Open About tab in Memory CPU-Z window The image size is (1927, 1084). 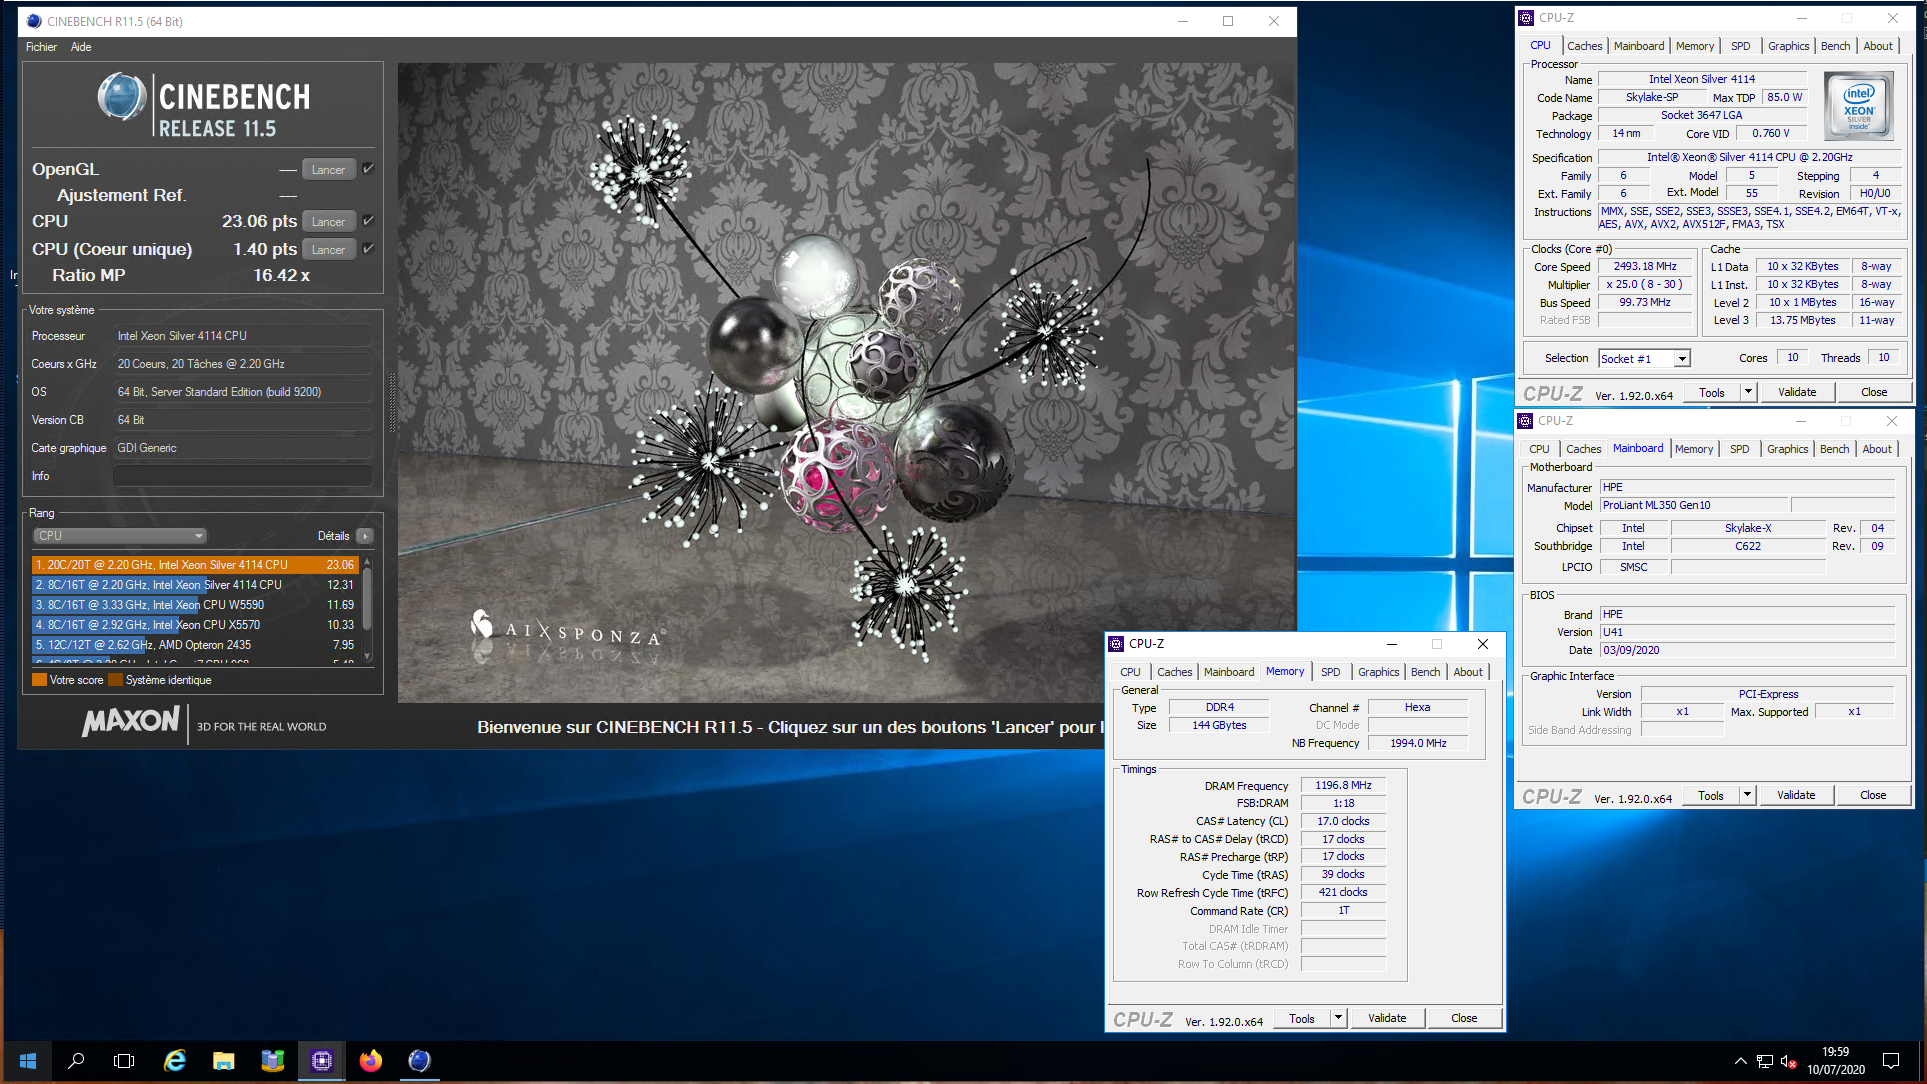coord(1468,672)
